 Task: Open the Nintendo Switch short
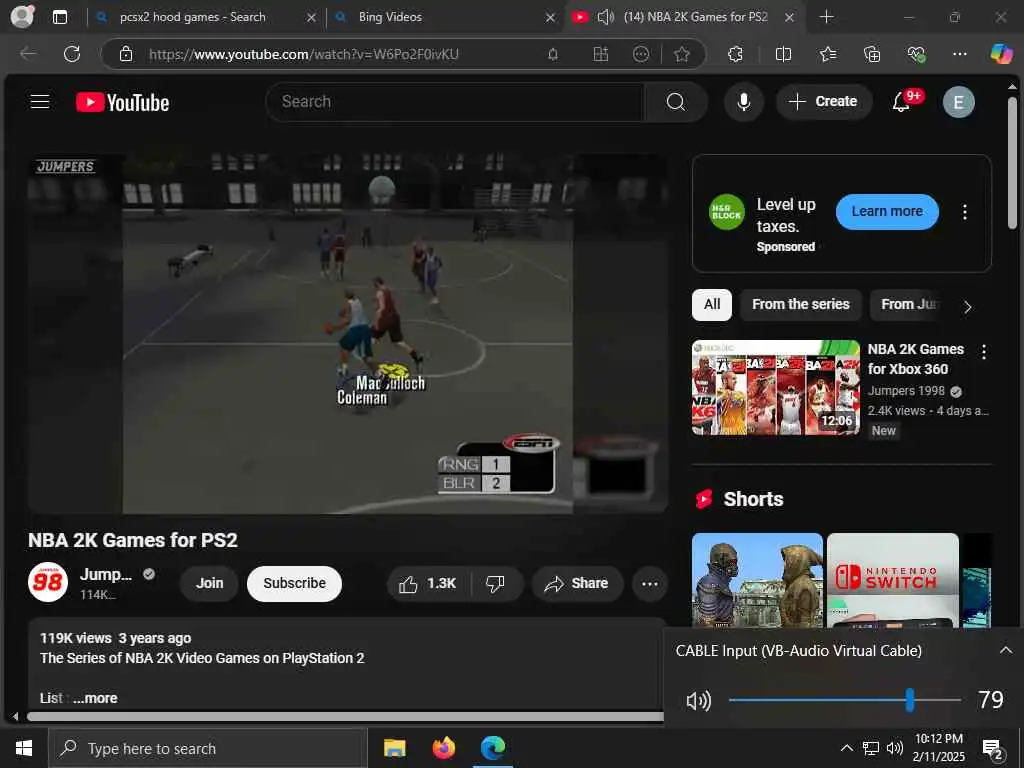click(x=892, y=581)
